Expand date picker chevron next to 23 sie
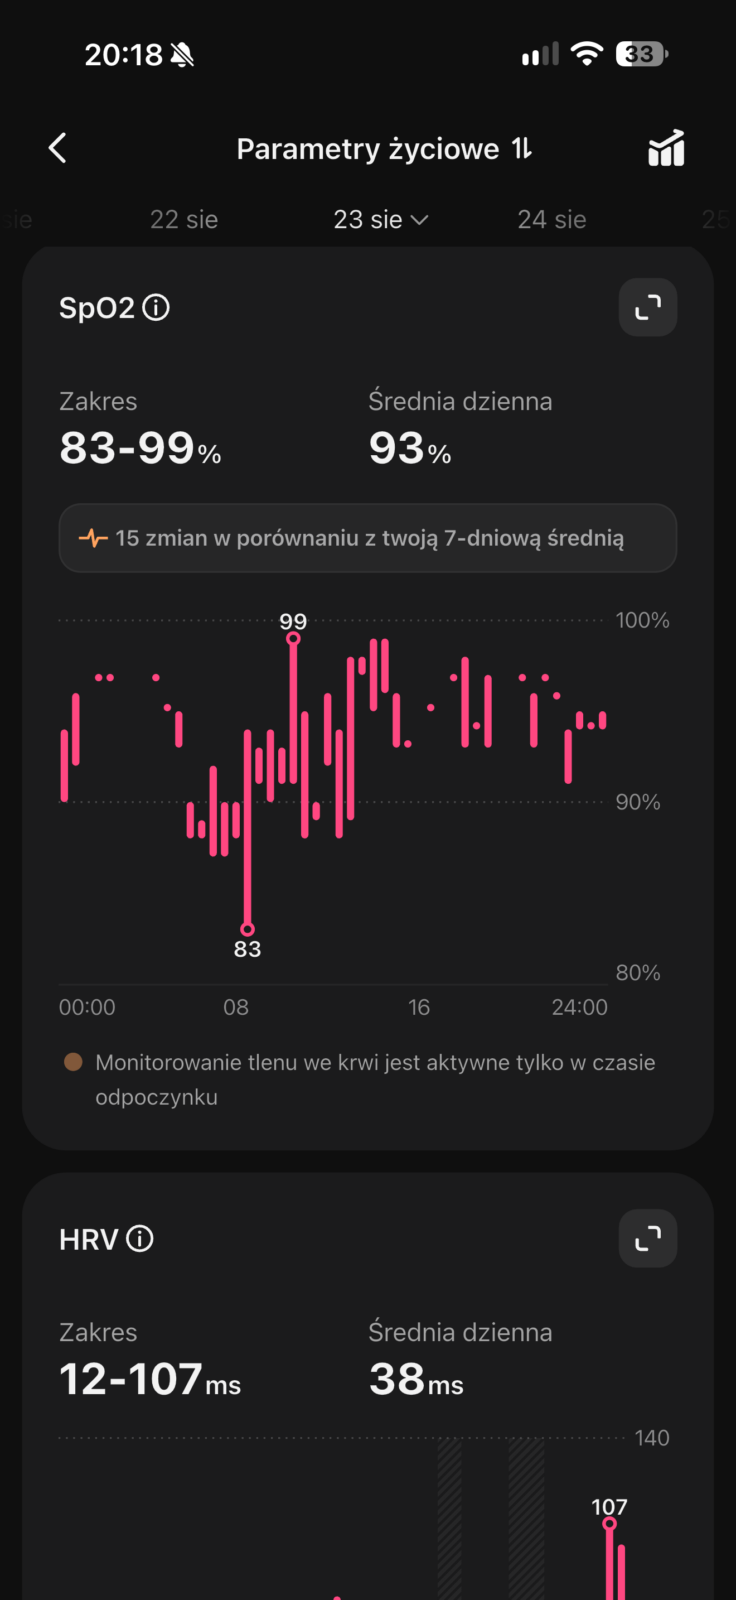 click(420, 220)
